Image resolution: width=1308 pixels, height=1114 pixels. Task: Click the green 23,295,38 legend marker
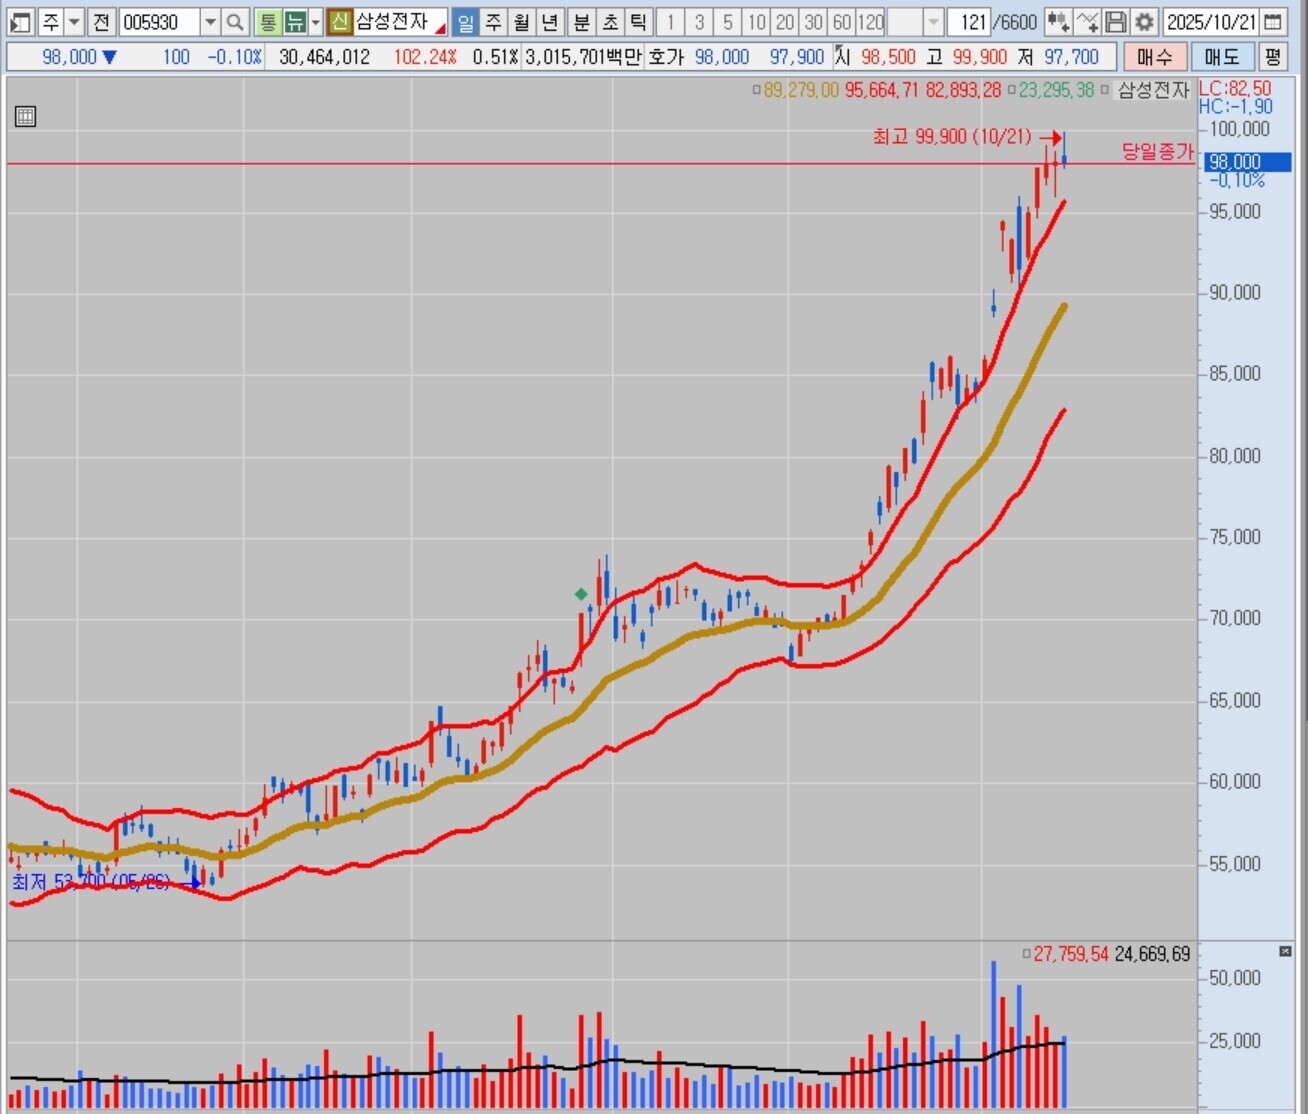pos(1011,90)
